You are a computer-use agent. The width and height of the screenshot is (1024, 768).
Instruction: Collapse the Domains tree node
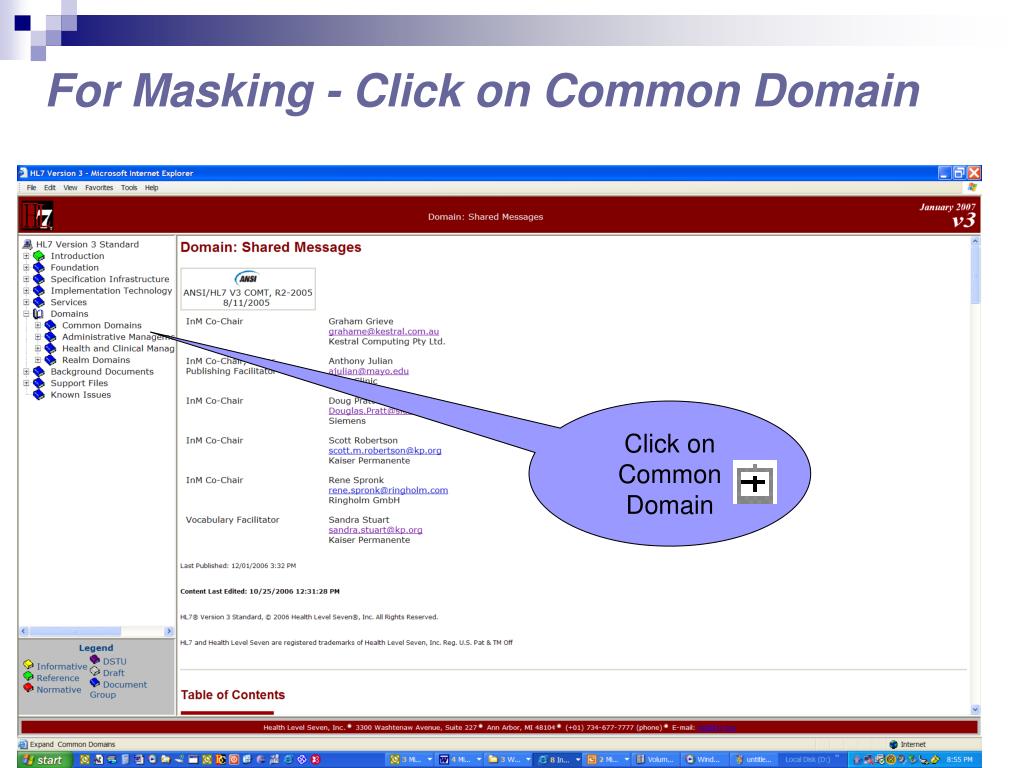point(26,314)
